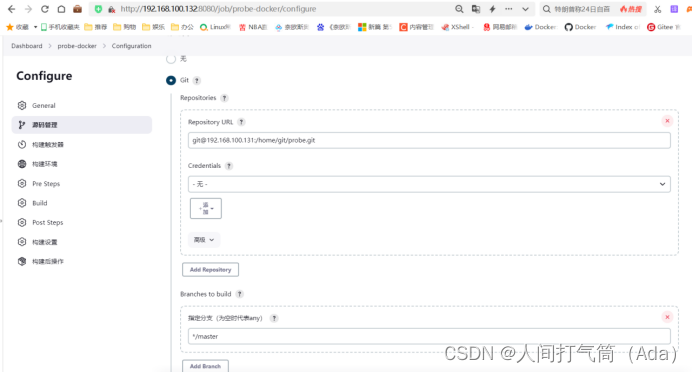Viewport: 692px width, 373px height.
Task: Click the green shield security icon
Action: click(98, 9)
